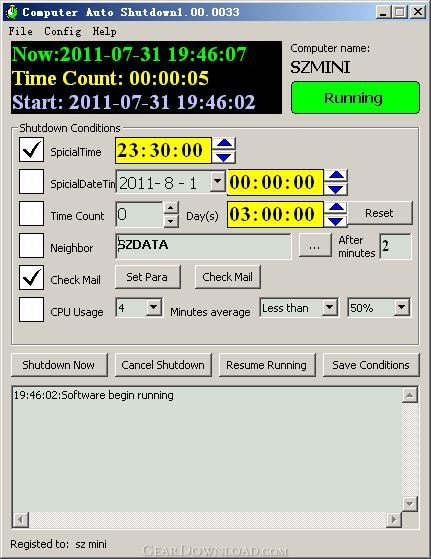The height and width of the screenshot is (559, 431).
Task: Enable the Neighbor checkbox
Action: [x=31, y=246]
